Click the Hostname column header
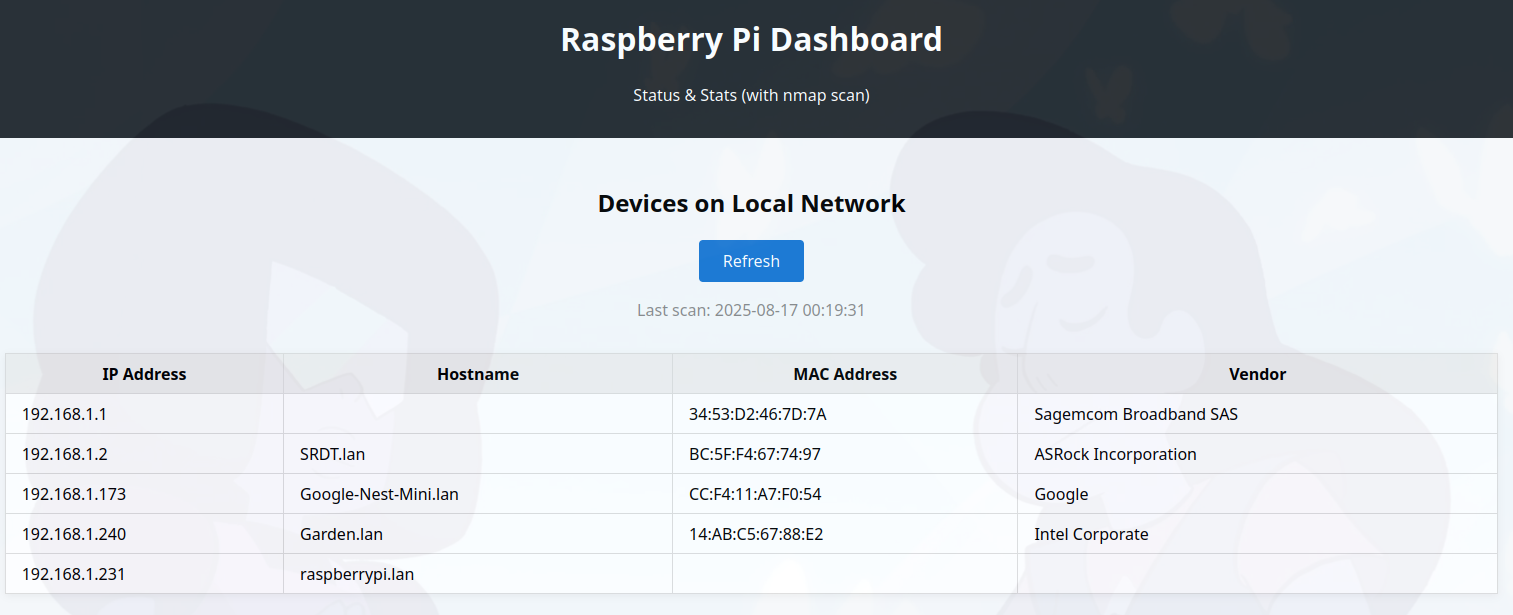The width and height of the screenshot is (1513, 615). pyautogui.click(x=478, y=374)
